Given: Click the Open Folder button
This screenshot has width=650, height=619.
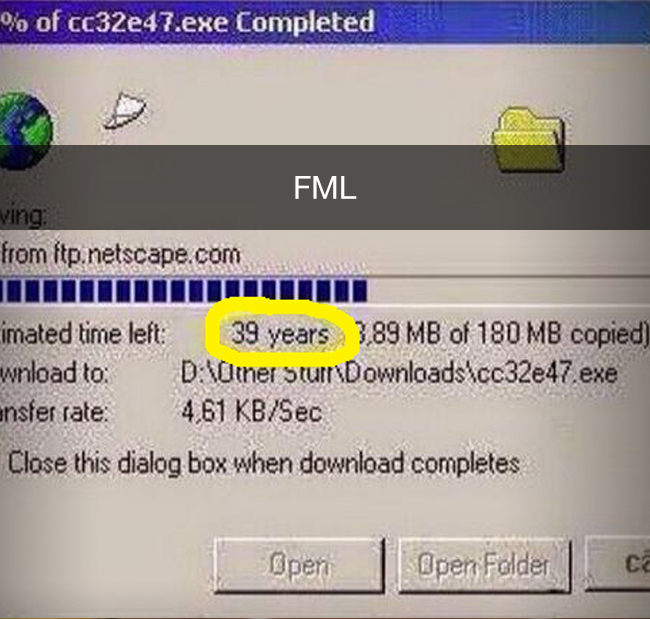Looking at the screenshot, I should (484, 566).
